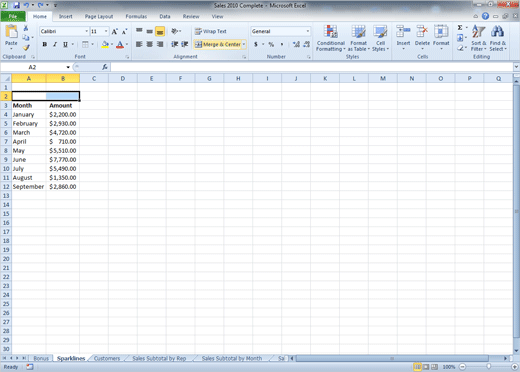
Task: Click the Orientation text angle icon
Action: [x=175, y=31]
